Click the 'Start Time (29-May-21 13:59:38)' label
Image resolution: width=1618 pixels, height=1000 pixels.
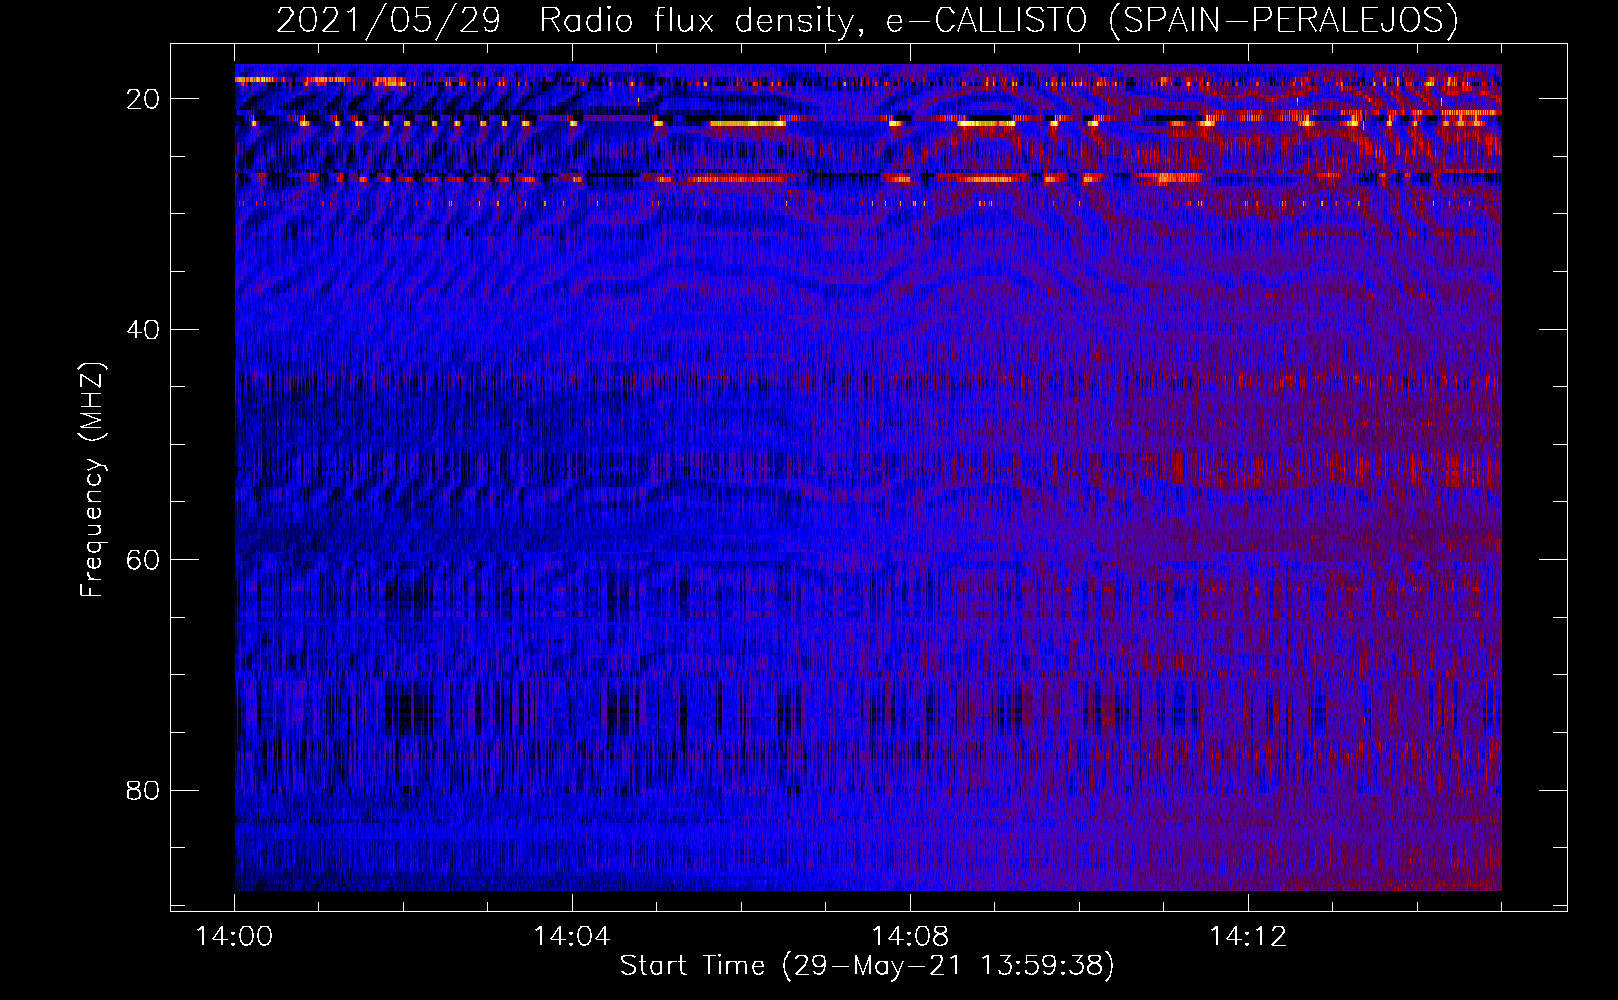pyautogui.click(x=867, y=966)
